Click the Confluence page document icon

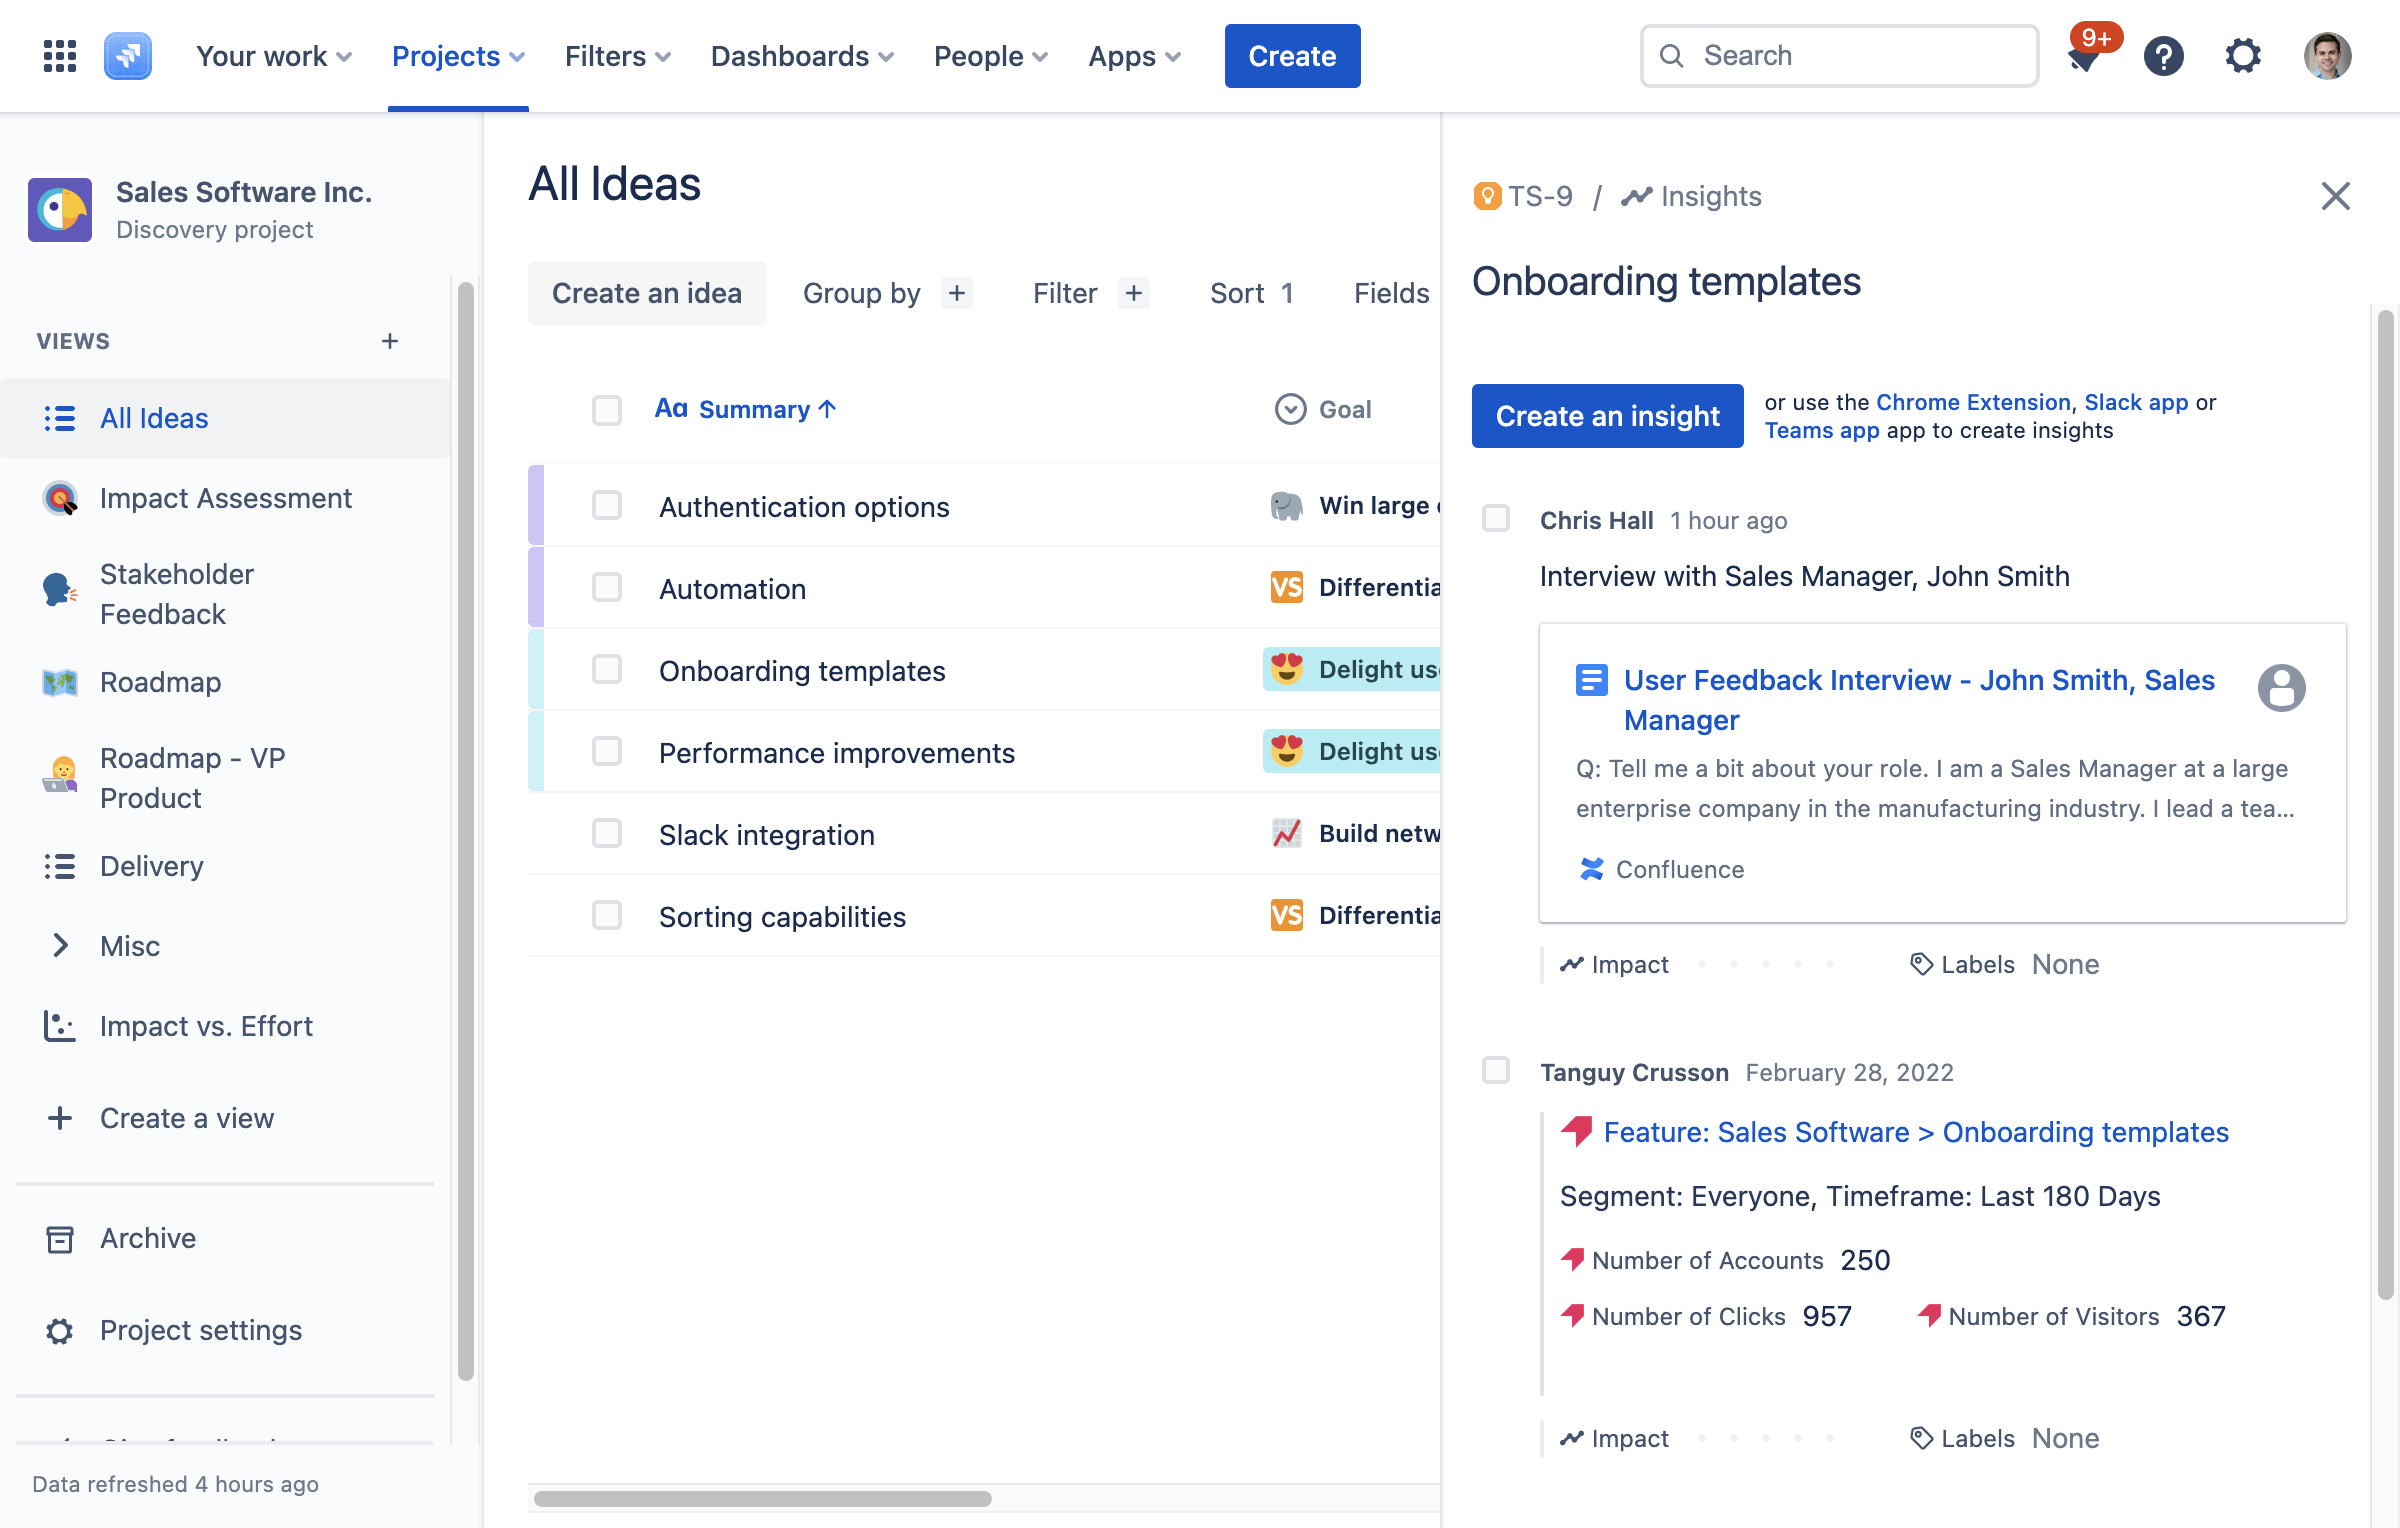(1591, 680)
